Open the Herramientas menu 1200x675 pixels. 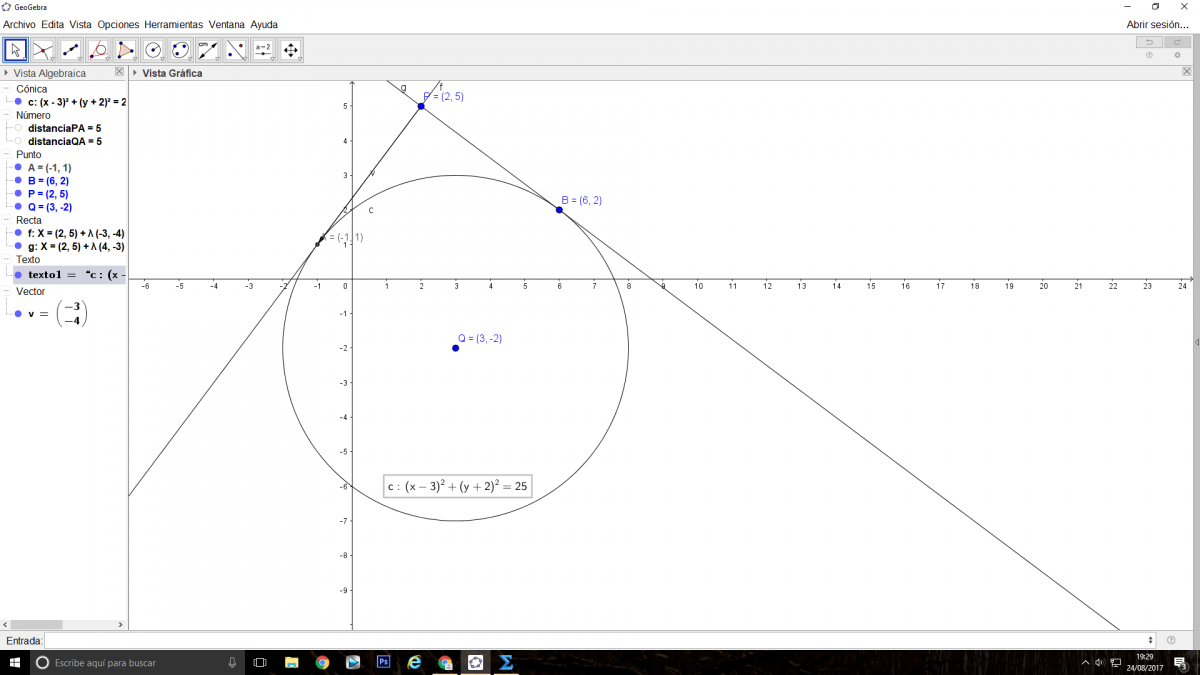(173, 24)
